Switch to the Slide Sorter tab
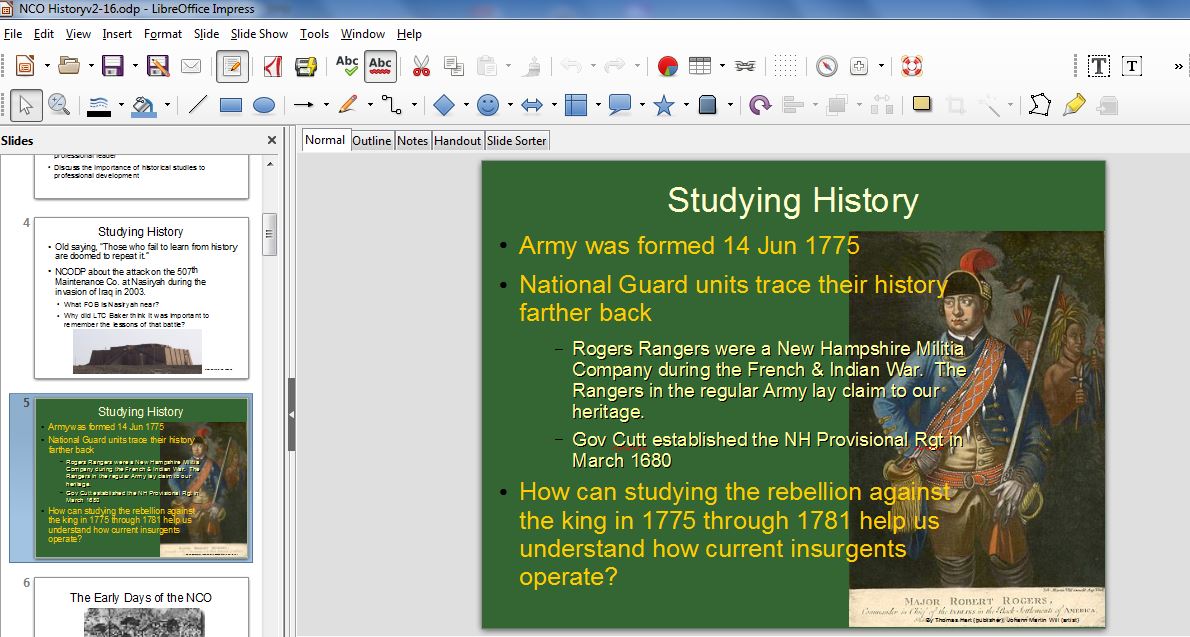The image size is (1190, 637). pyautogui.click(x=517, y=141)
